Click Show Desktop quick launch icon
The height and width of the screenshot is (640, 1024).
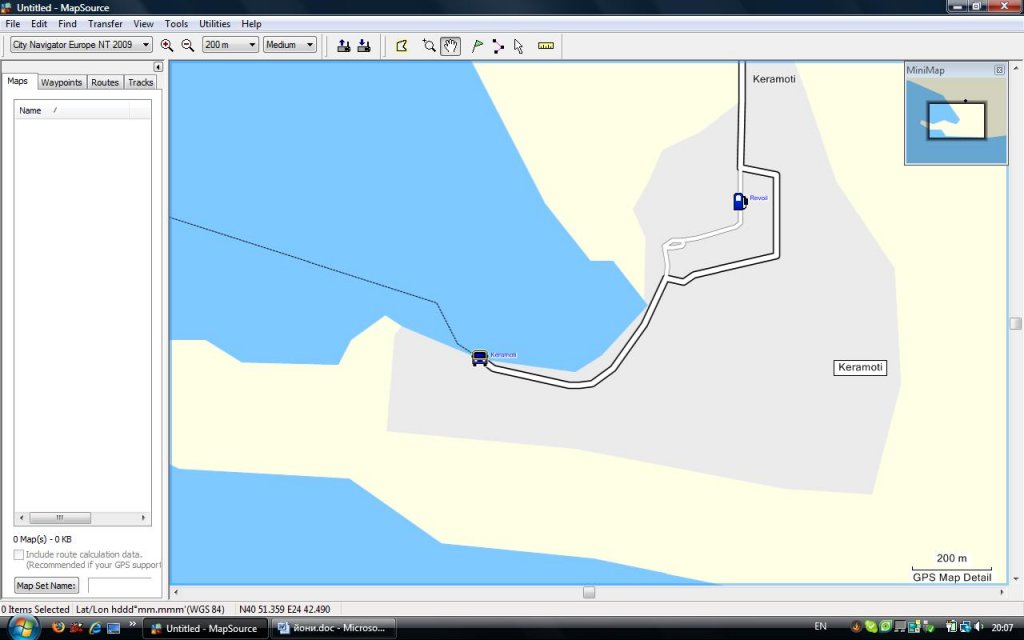114,628
